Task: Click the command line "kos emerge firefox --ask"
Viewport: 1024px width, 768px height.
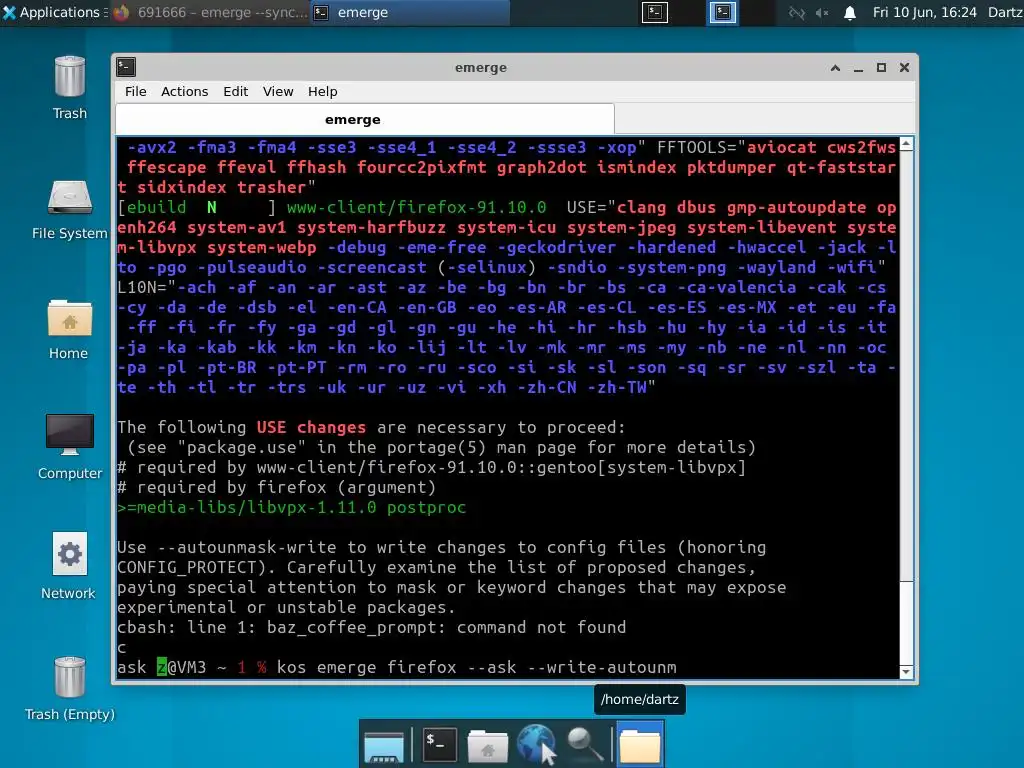Action: pos(396,667)
